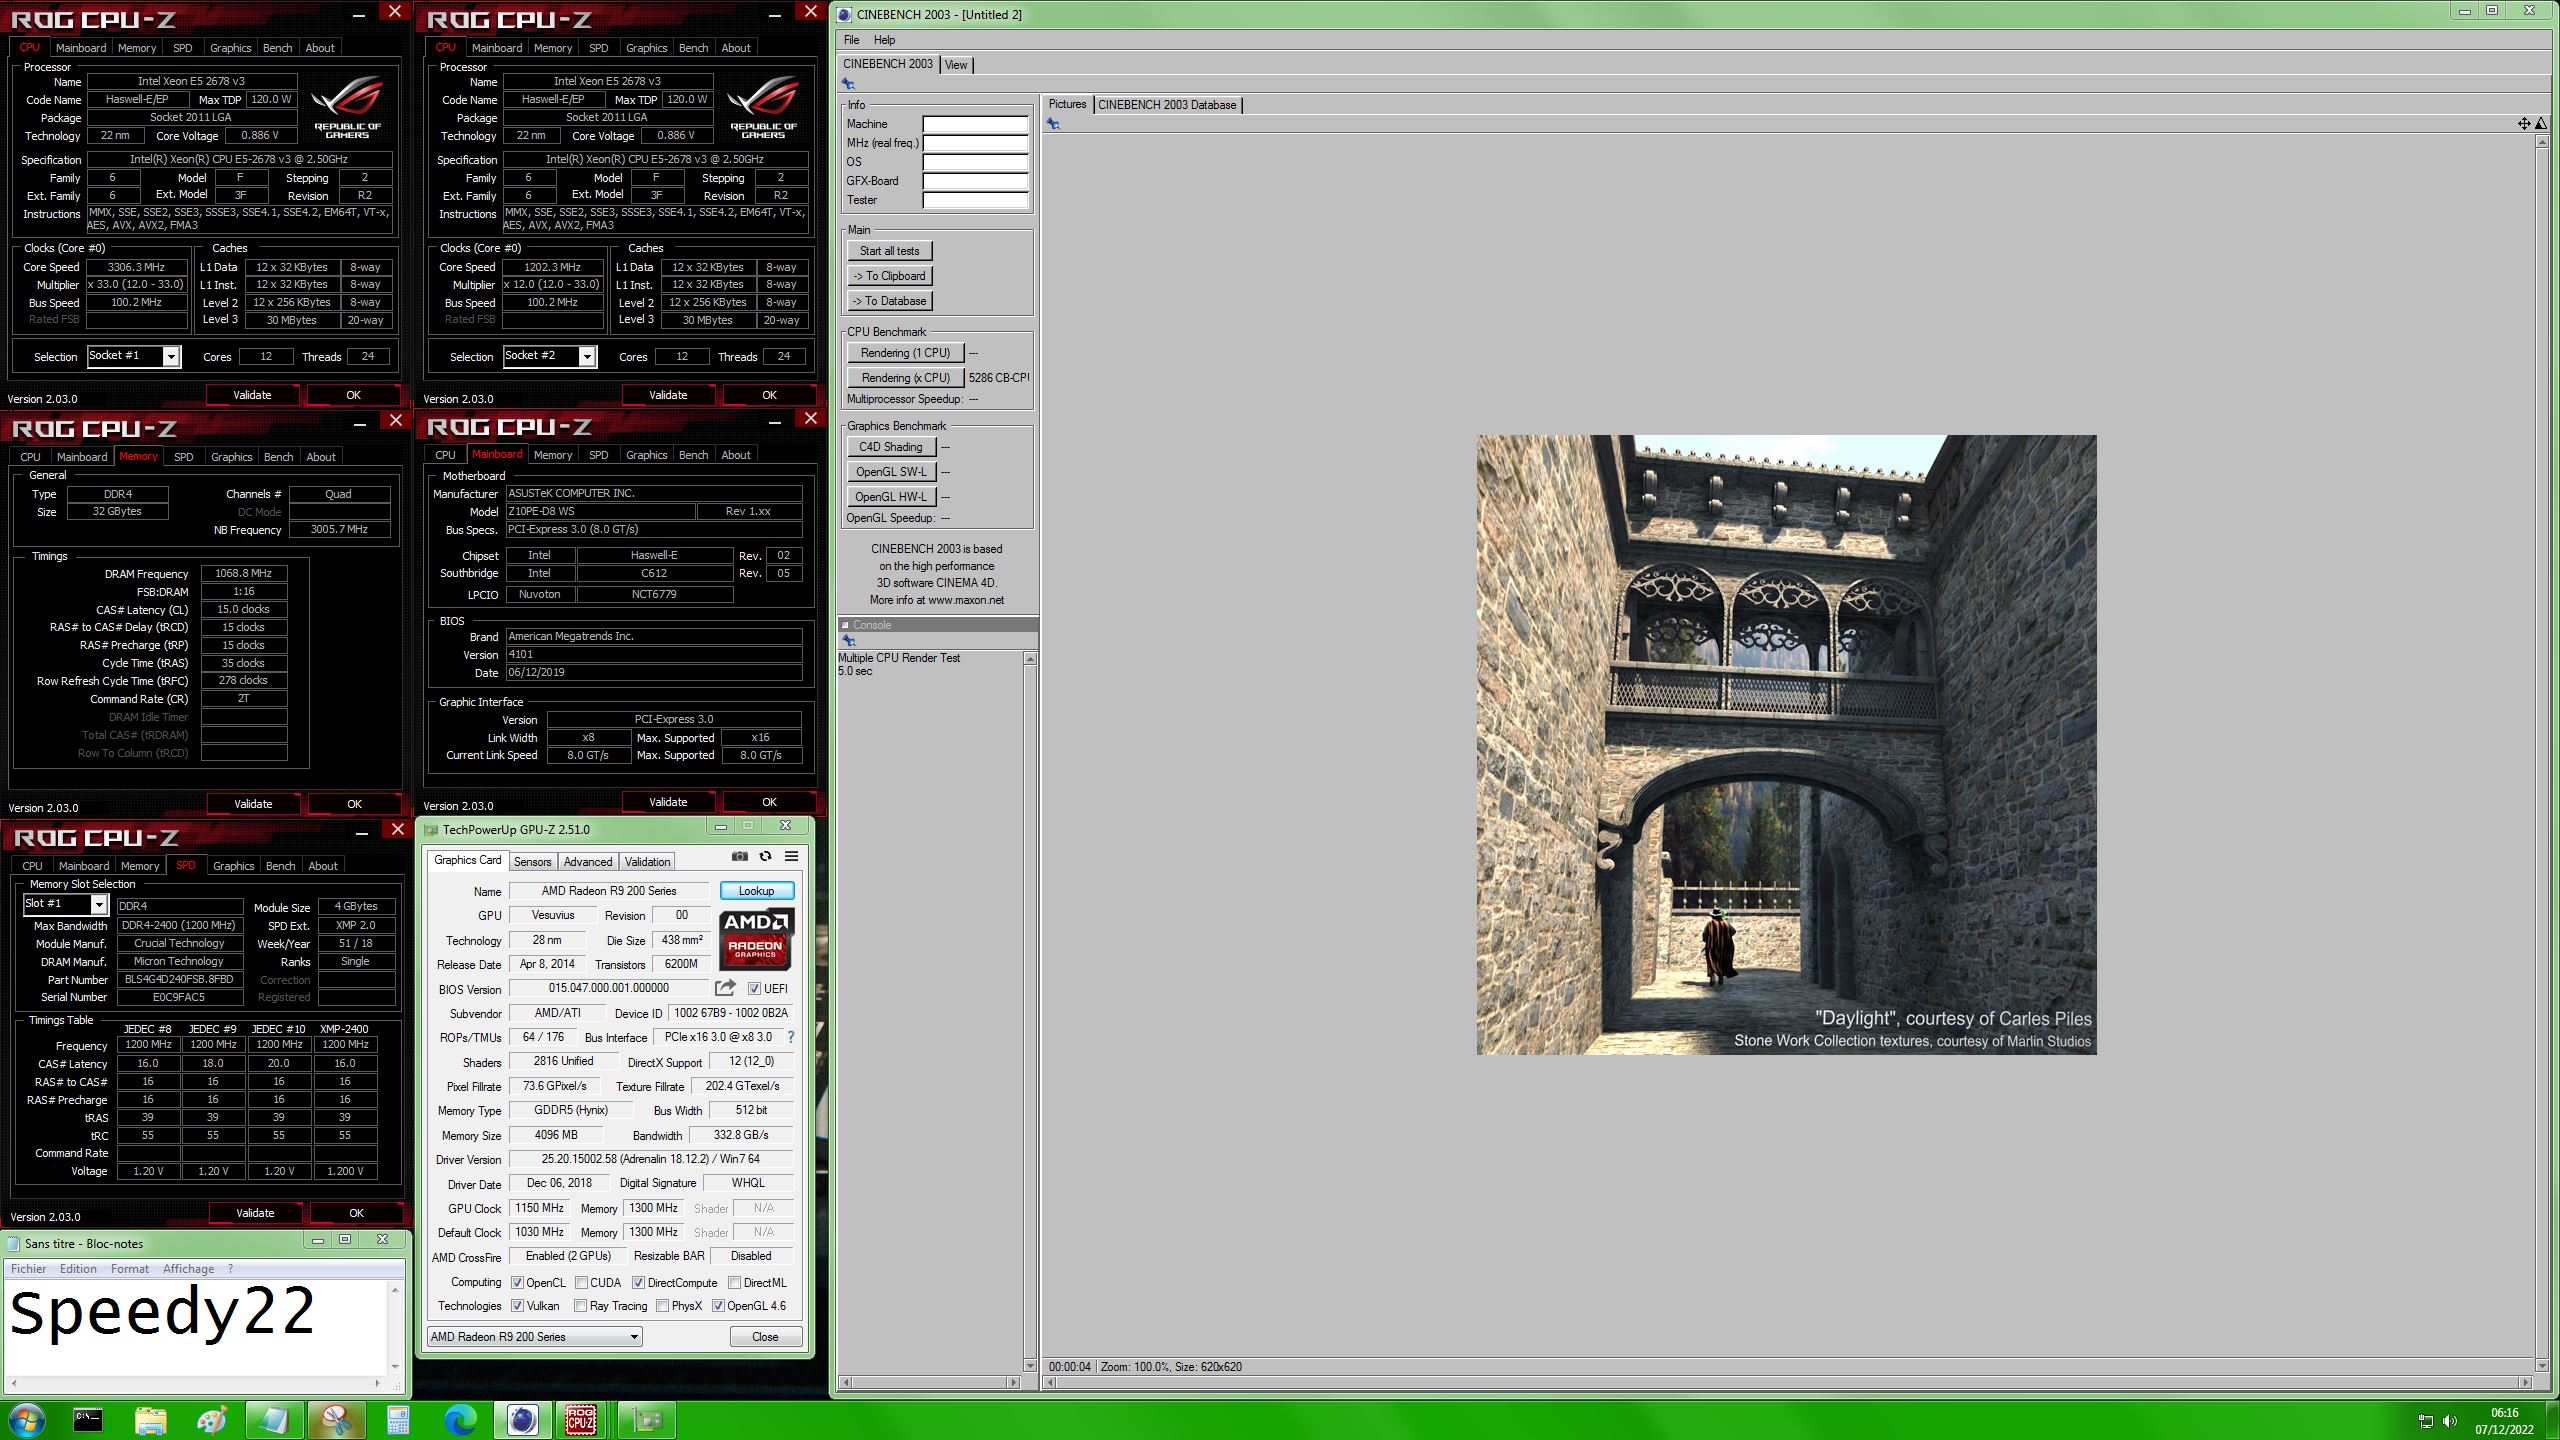
Task: Click the triangle icon at the Pictures view corner
Action: [2541, 124]
